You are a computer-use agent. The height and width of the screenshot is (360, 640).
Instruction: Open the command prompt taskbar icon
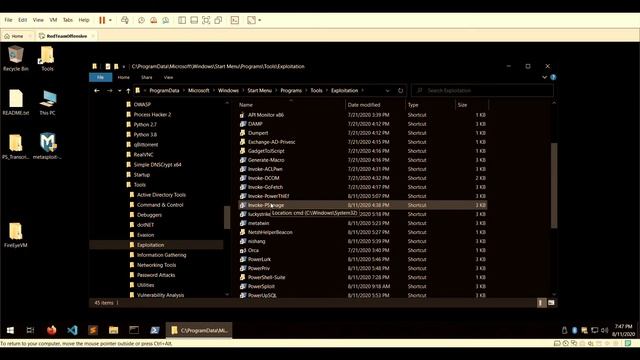pos(134,330)
